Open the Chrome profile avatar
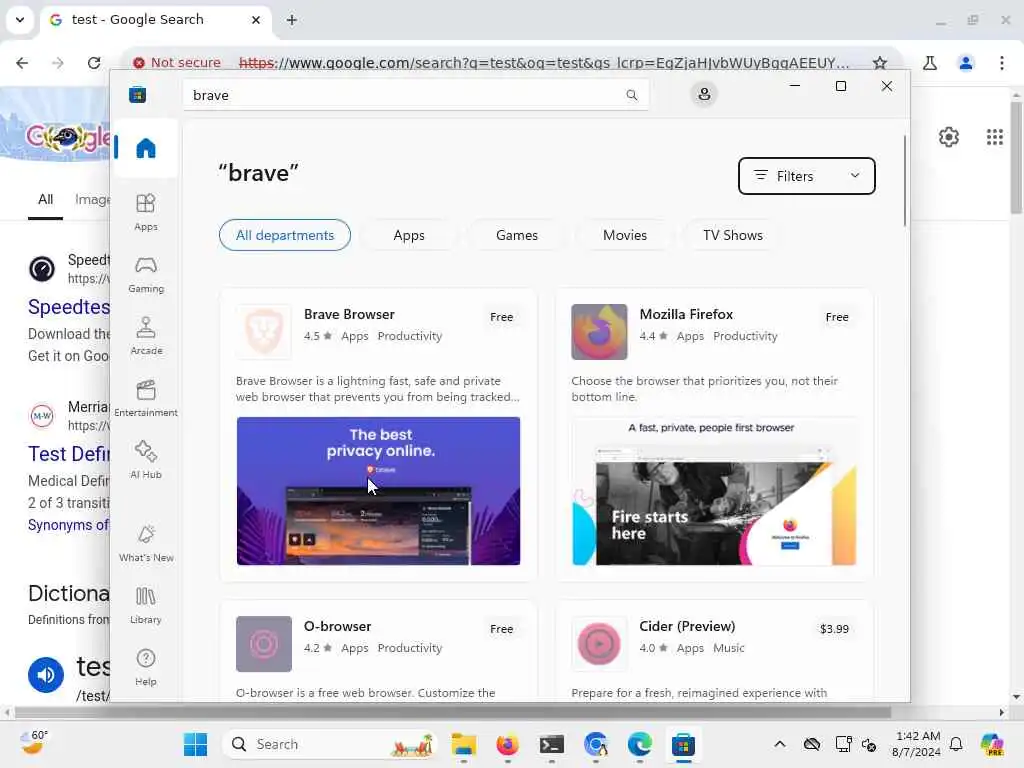The height and width of the screenshot is (768, 1024). [965, 63]
